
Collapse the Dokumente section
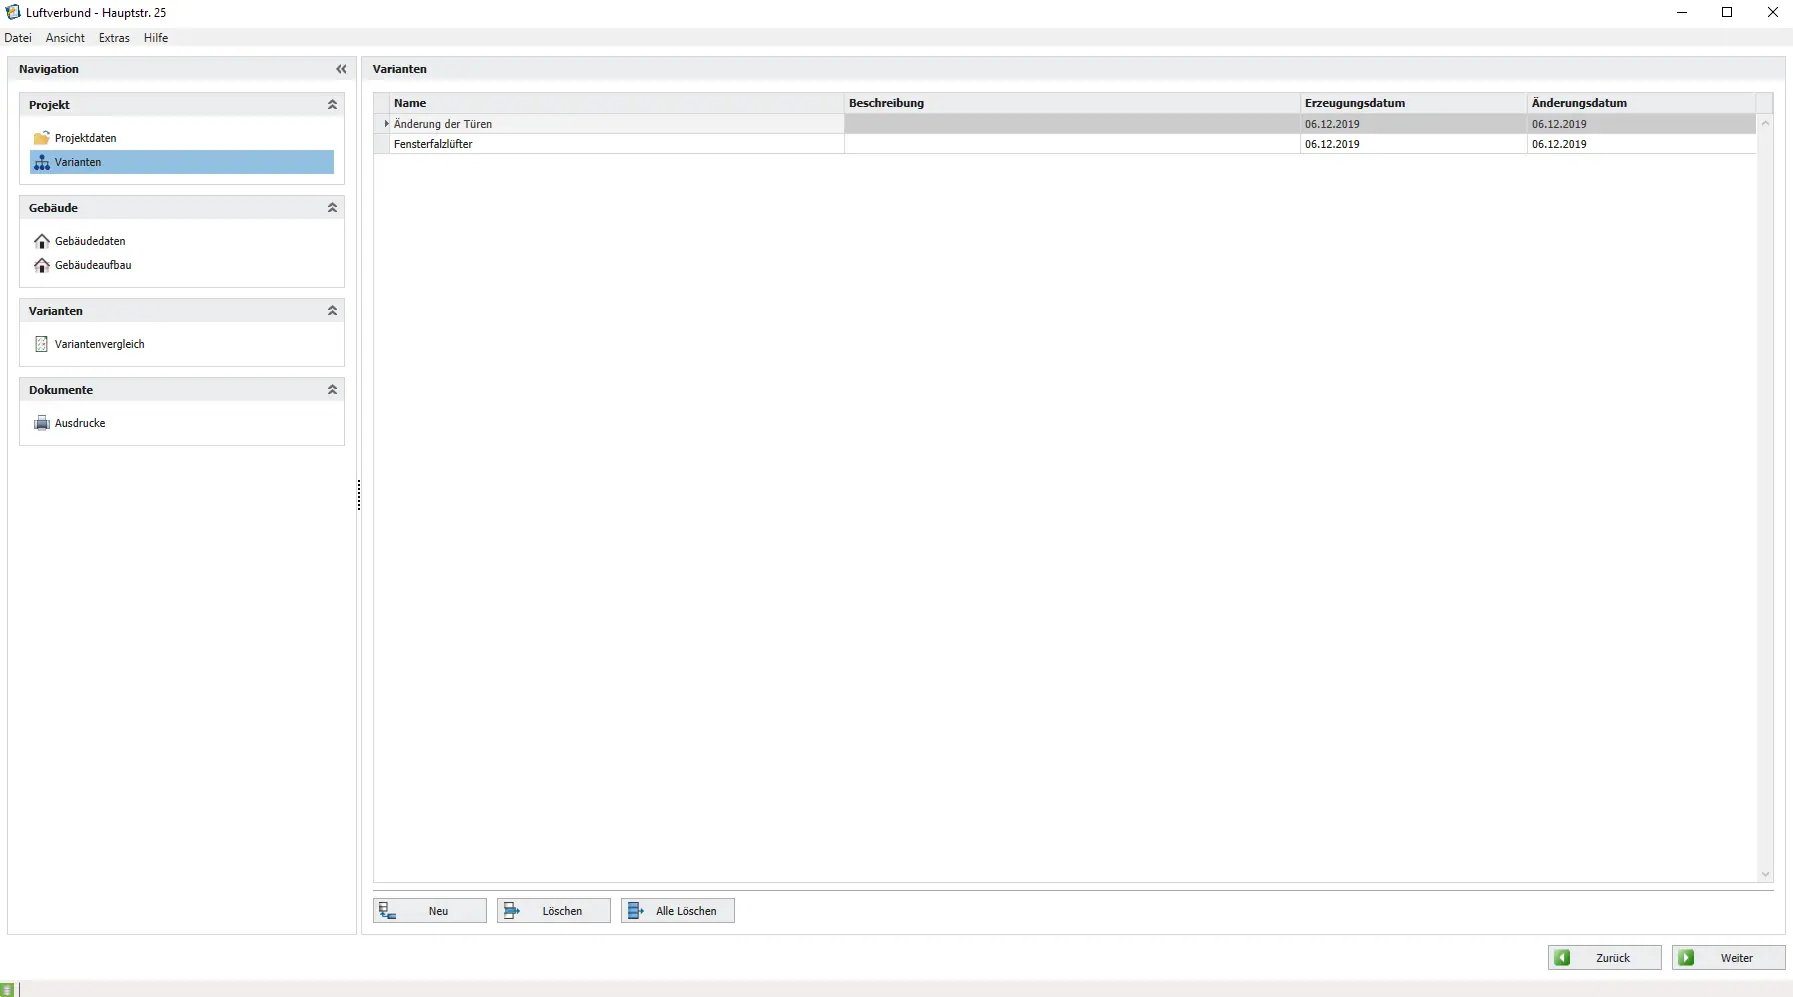(332, 390)
